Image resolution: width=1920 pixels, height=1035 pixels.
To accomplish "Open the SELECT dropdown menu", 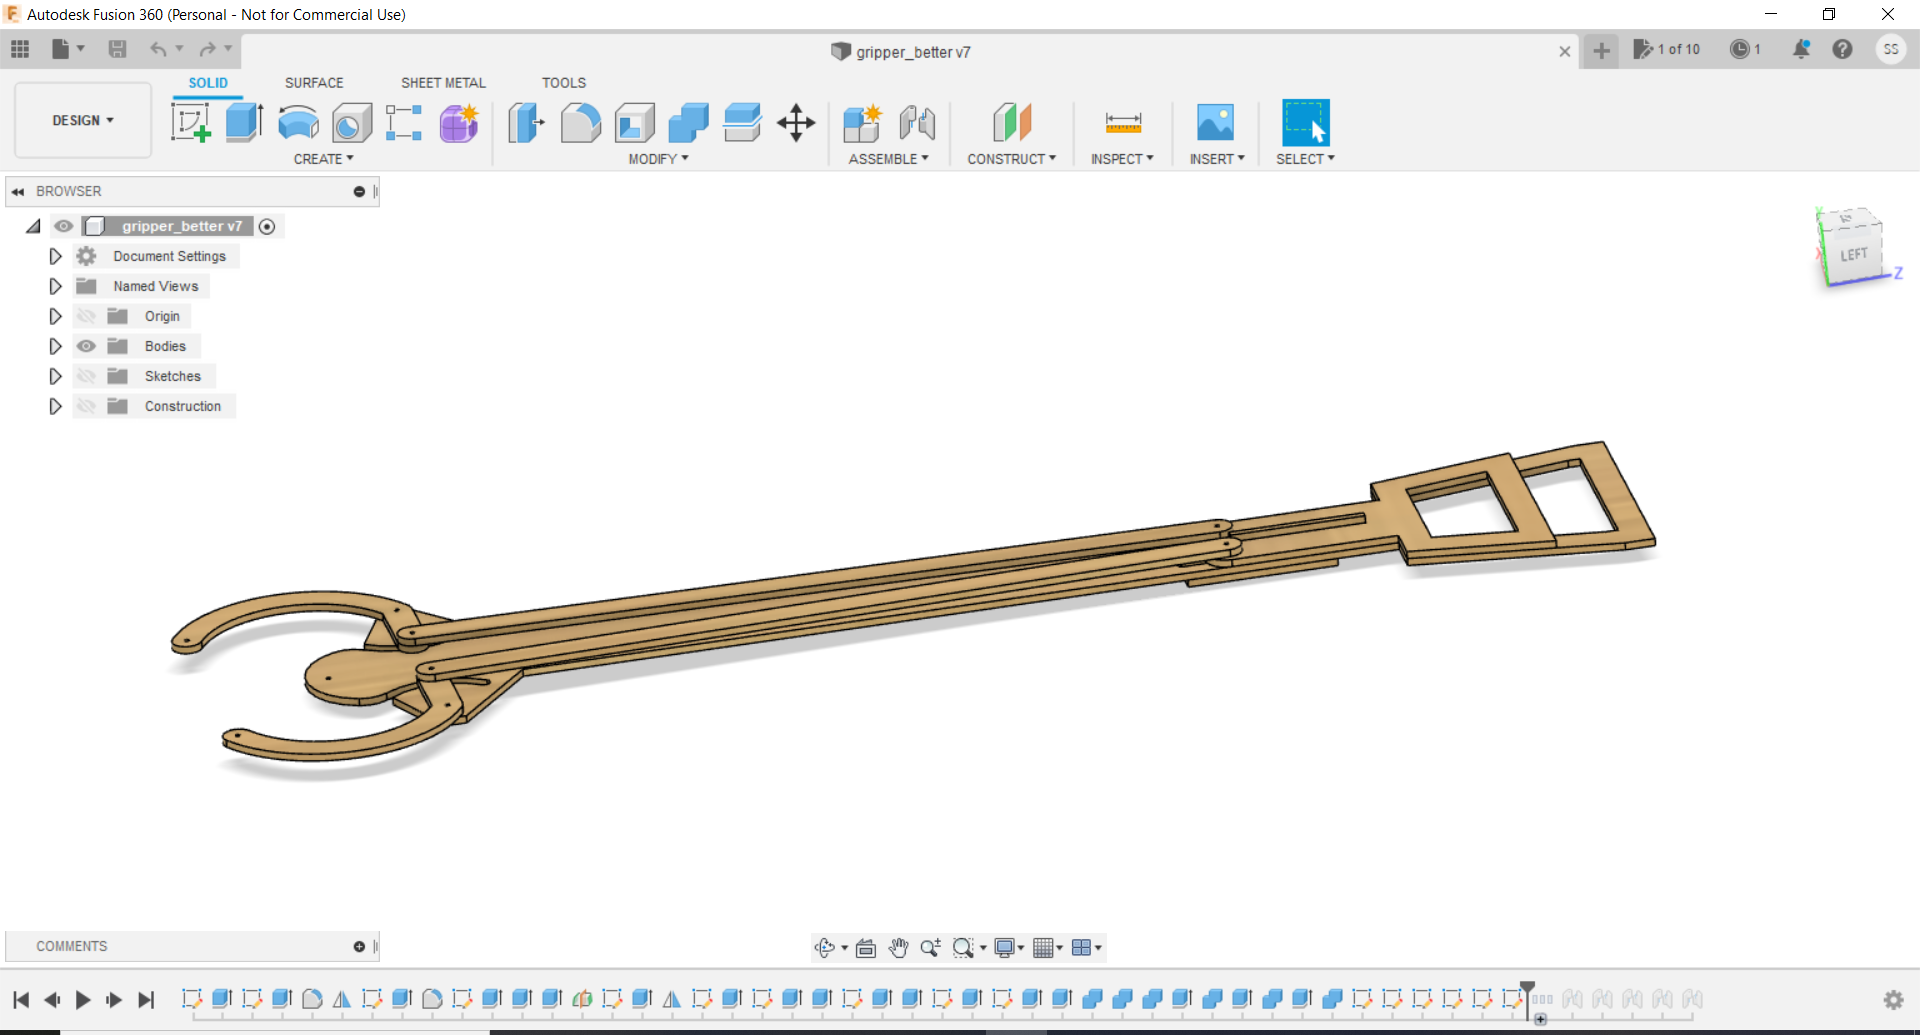I will click(1305, 159).
